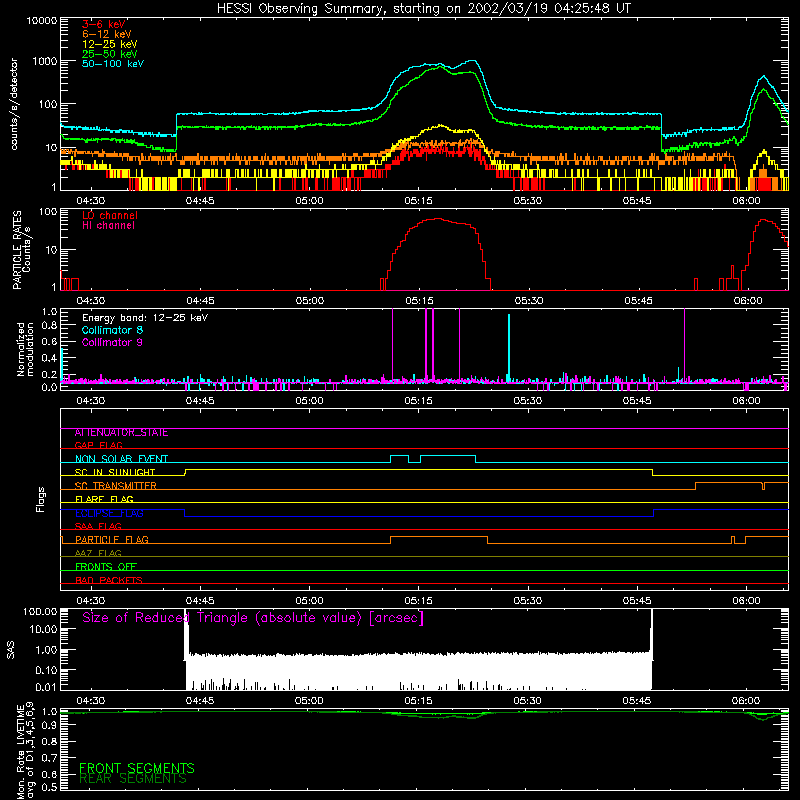Select the red 3-6 keV legend label
The width and height of the screenshot is (800, 800).
(x=104, y=24)
